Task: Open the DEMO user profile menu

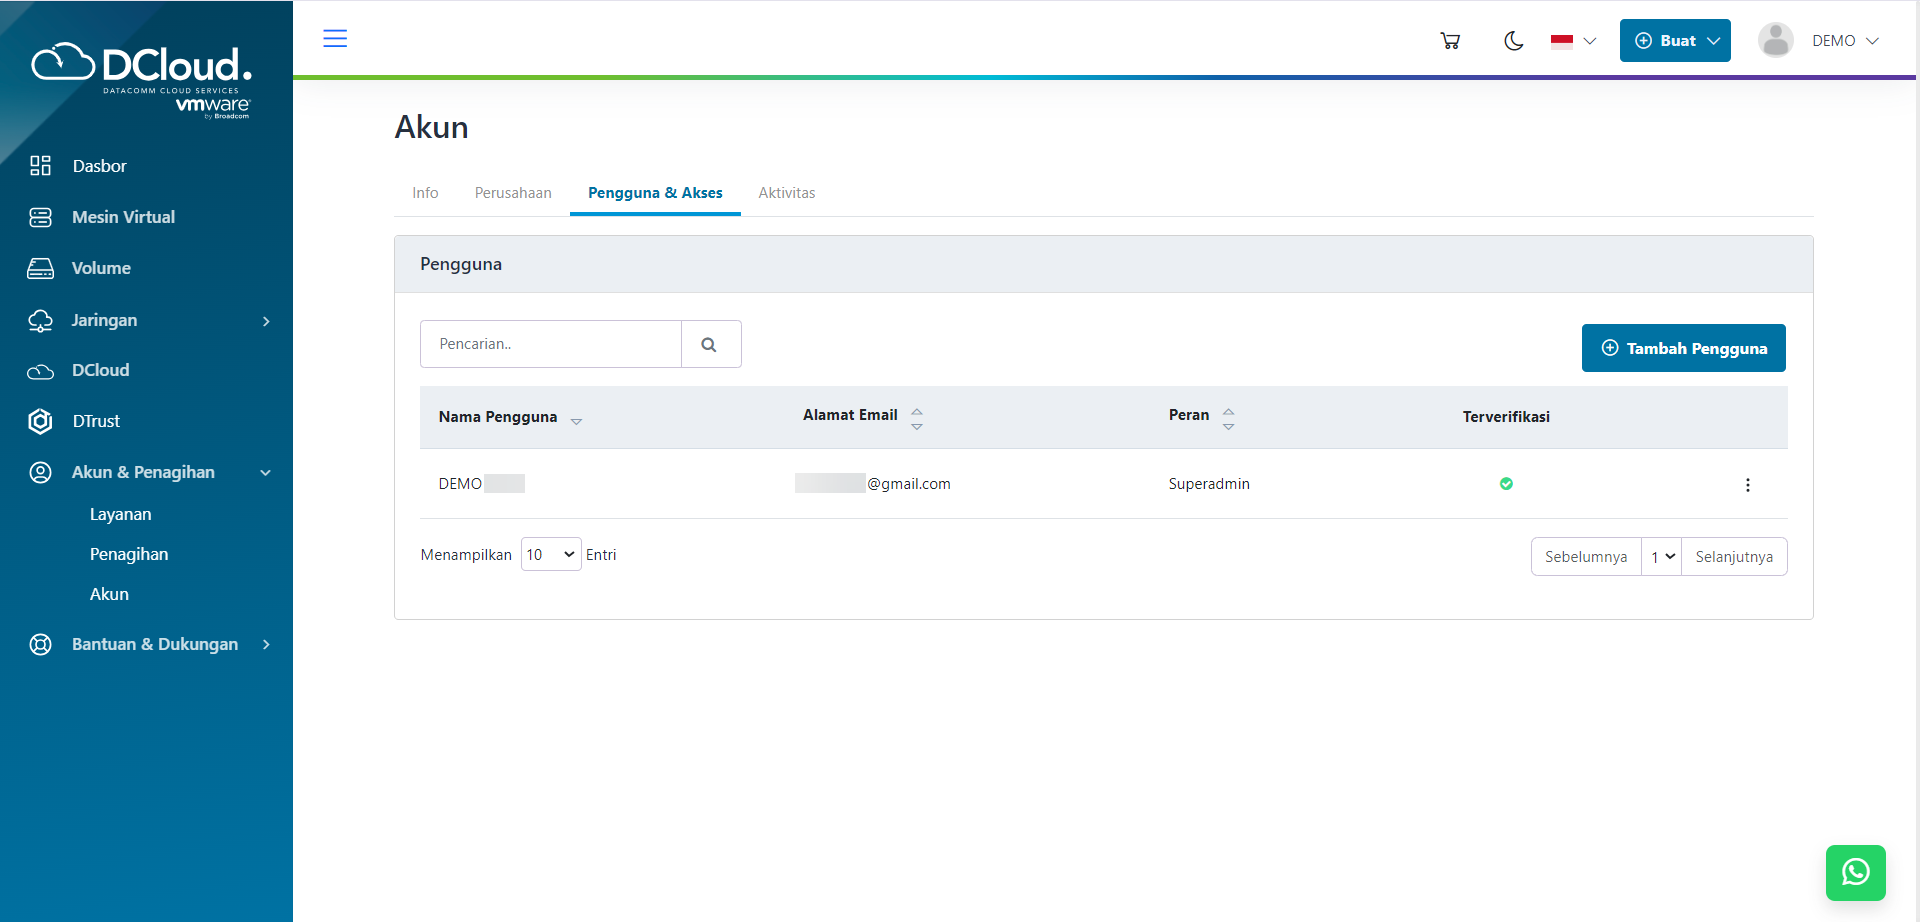Action: (1820, 41)
